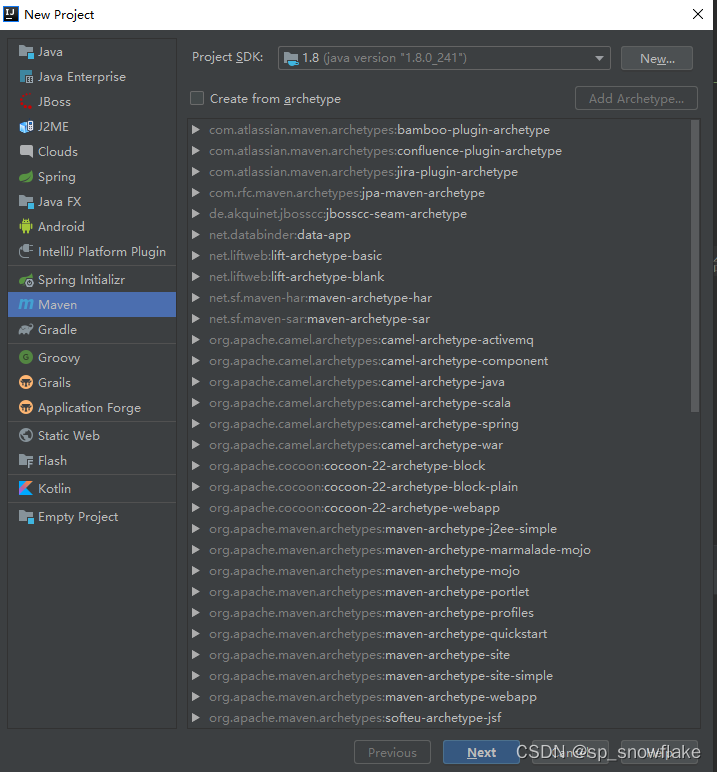The image size is (717, 772).
Task: Select Java Enterprise project type
Action: [92, 77]
